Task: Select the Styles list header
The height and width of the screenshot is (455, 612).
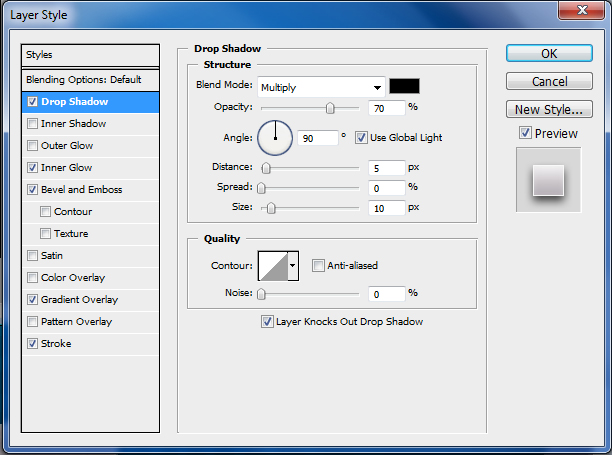Action: tap(91, 55)
